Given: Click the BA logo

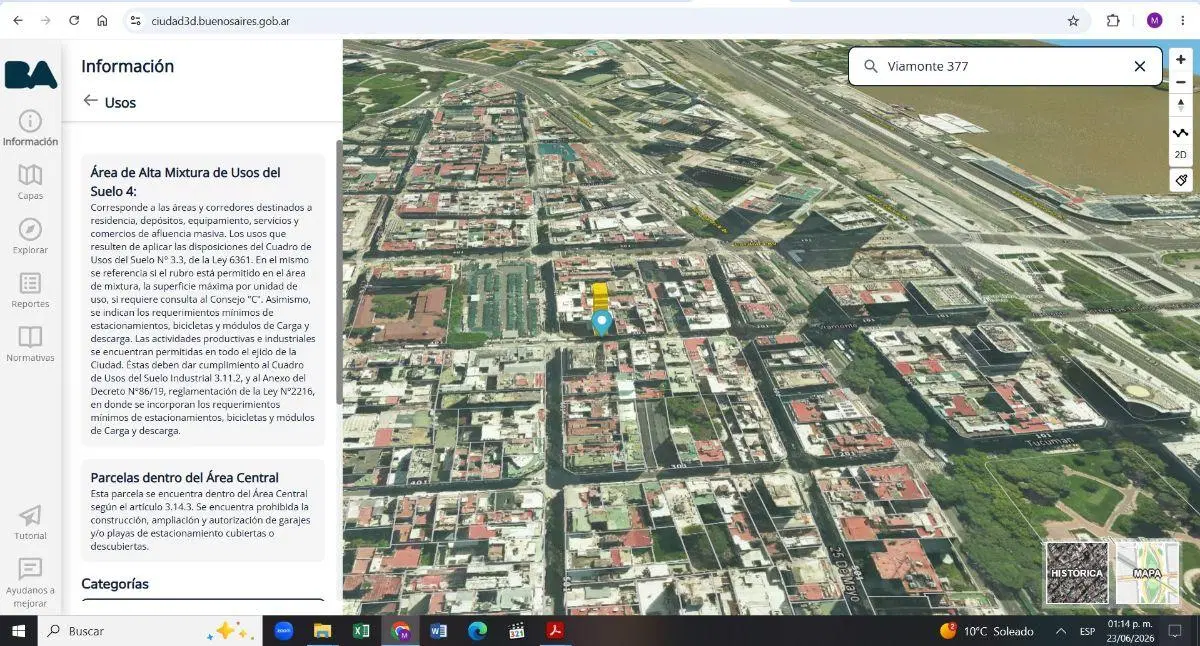Looking at the screenshot, I should point(30,75).
